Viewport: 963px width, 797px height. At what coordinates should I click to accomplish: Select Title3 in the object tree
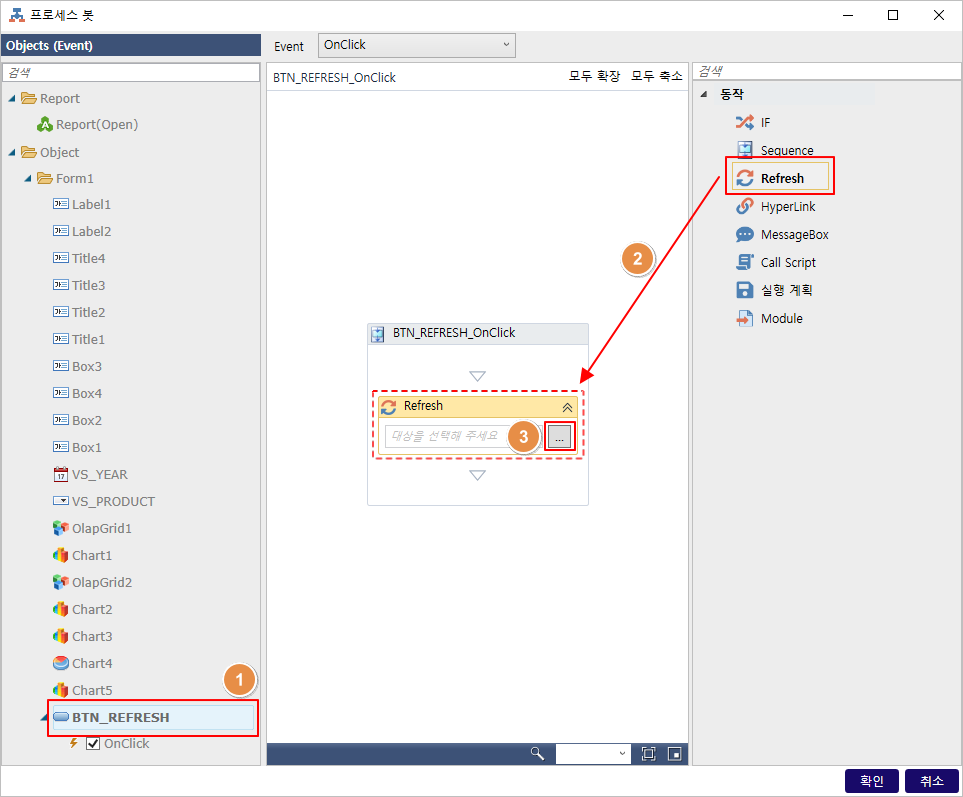coord(88,286)
